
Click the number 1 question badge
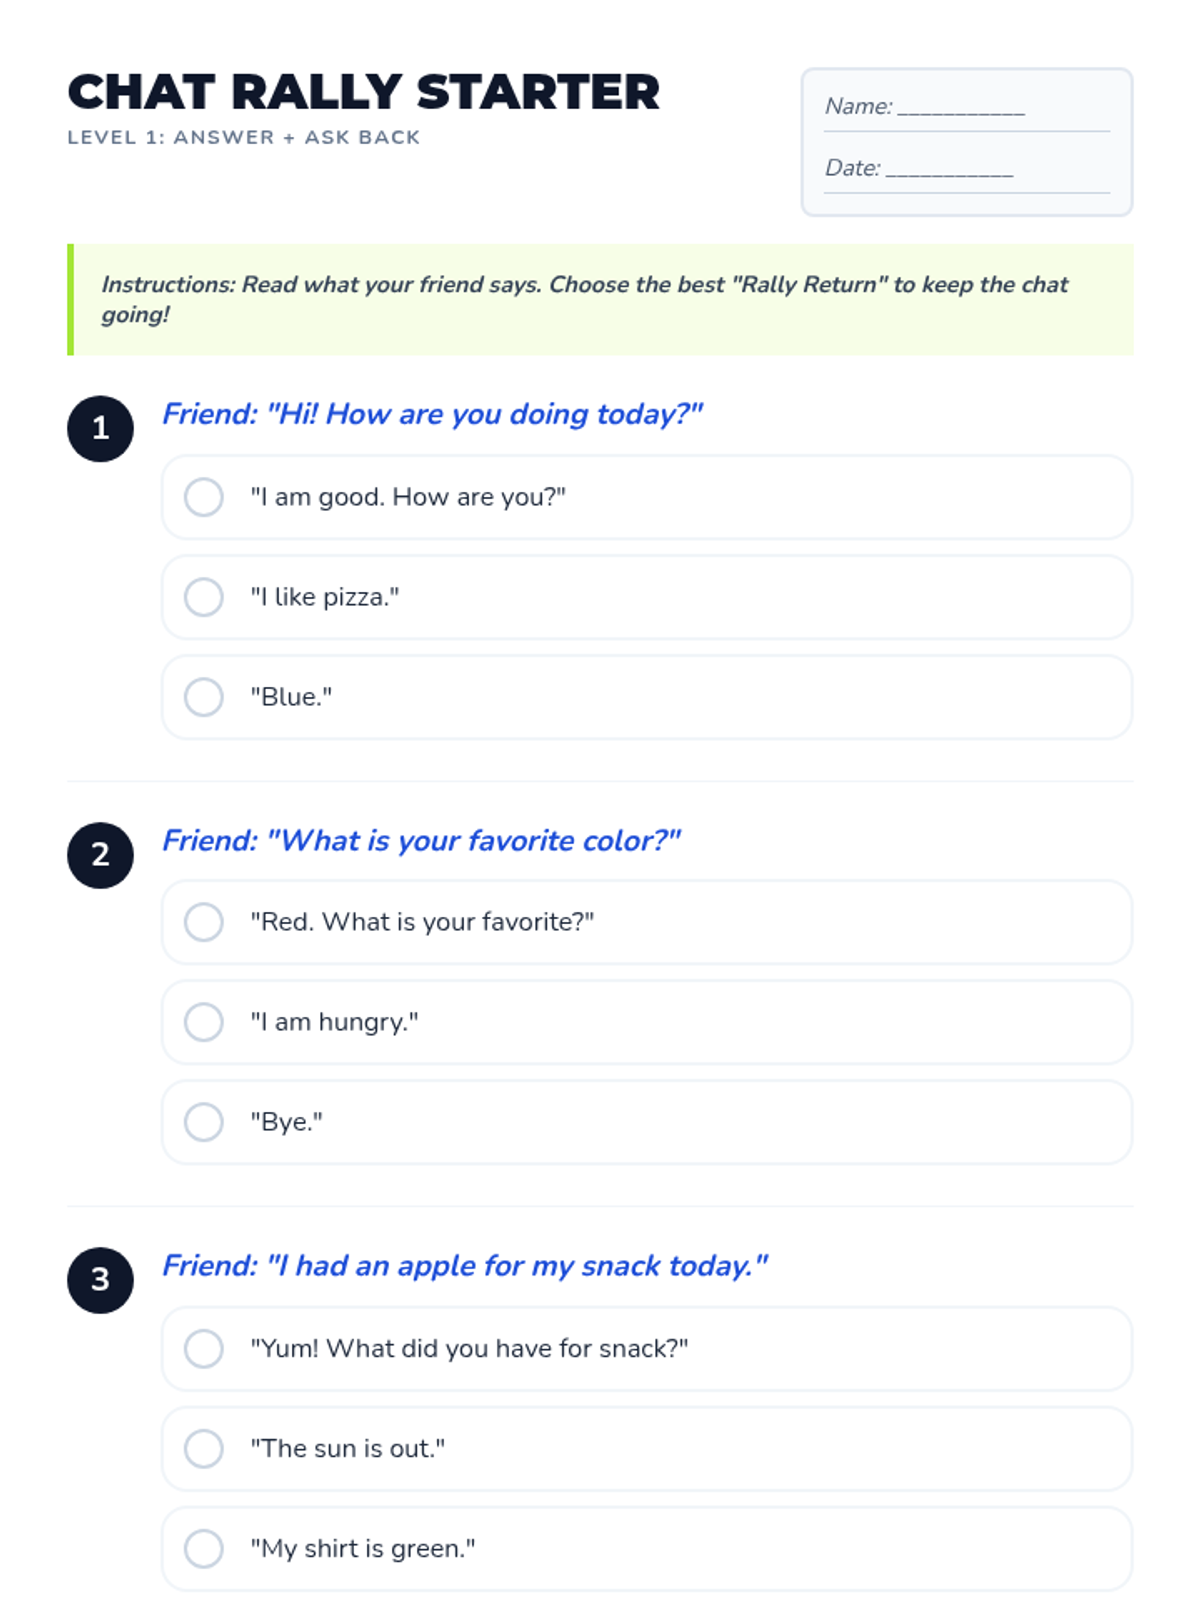click(100, 429)
